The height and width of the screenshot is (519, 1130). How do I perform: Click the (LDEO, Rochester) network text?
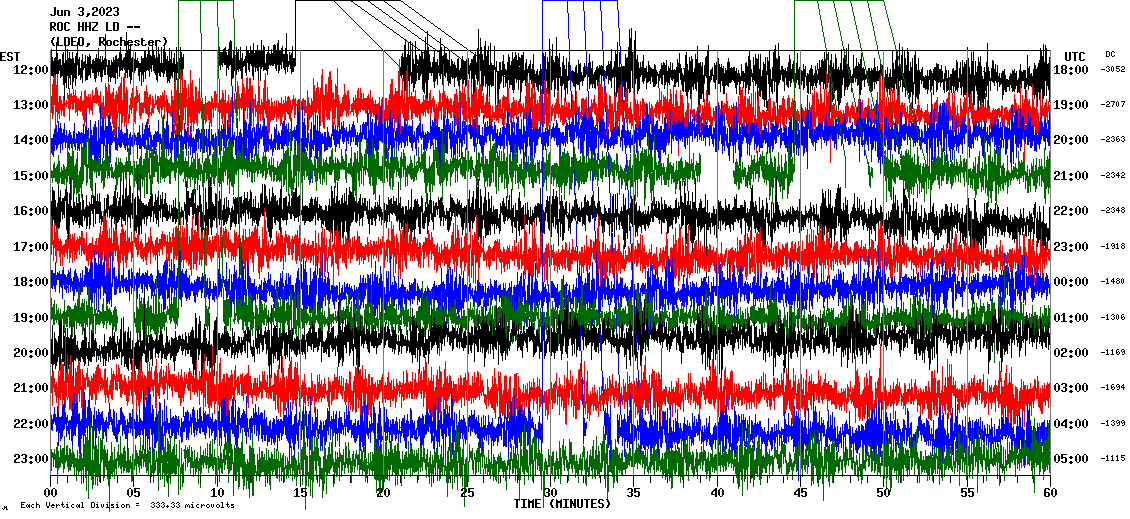[x=108, y=42]
